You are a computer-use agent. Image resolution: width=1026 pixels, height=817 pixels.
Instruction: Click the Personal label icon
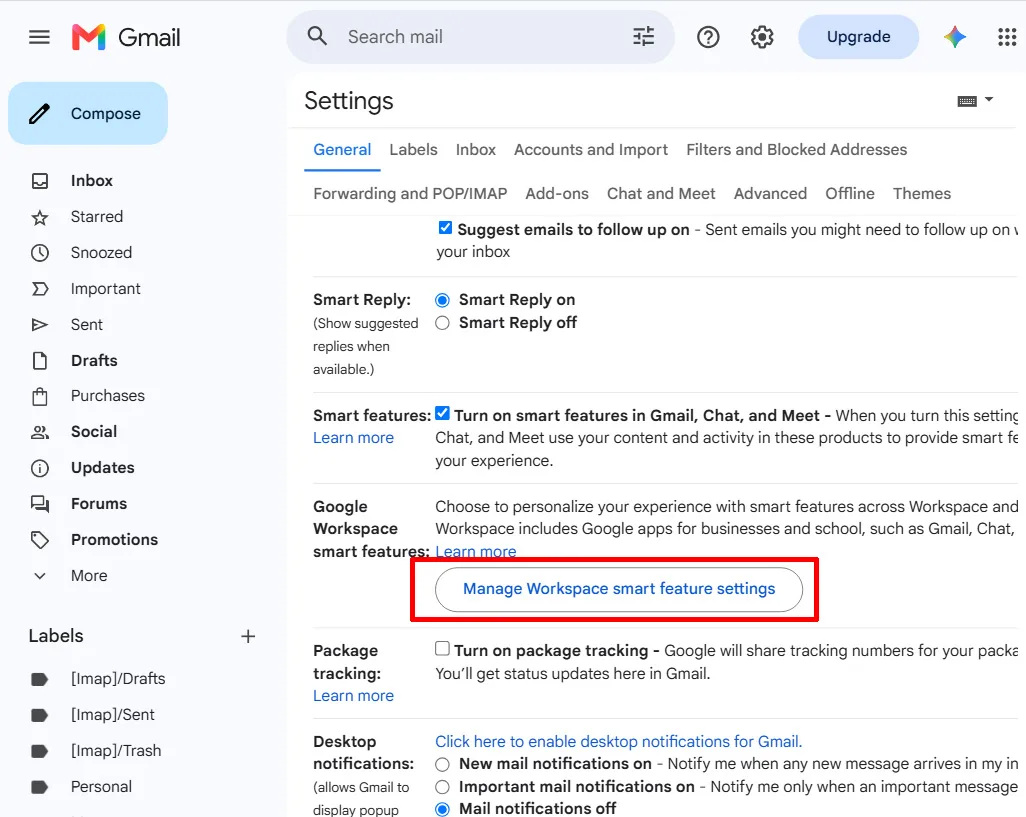click(x=40, y=788)
